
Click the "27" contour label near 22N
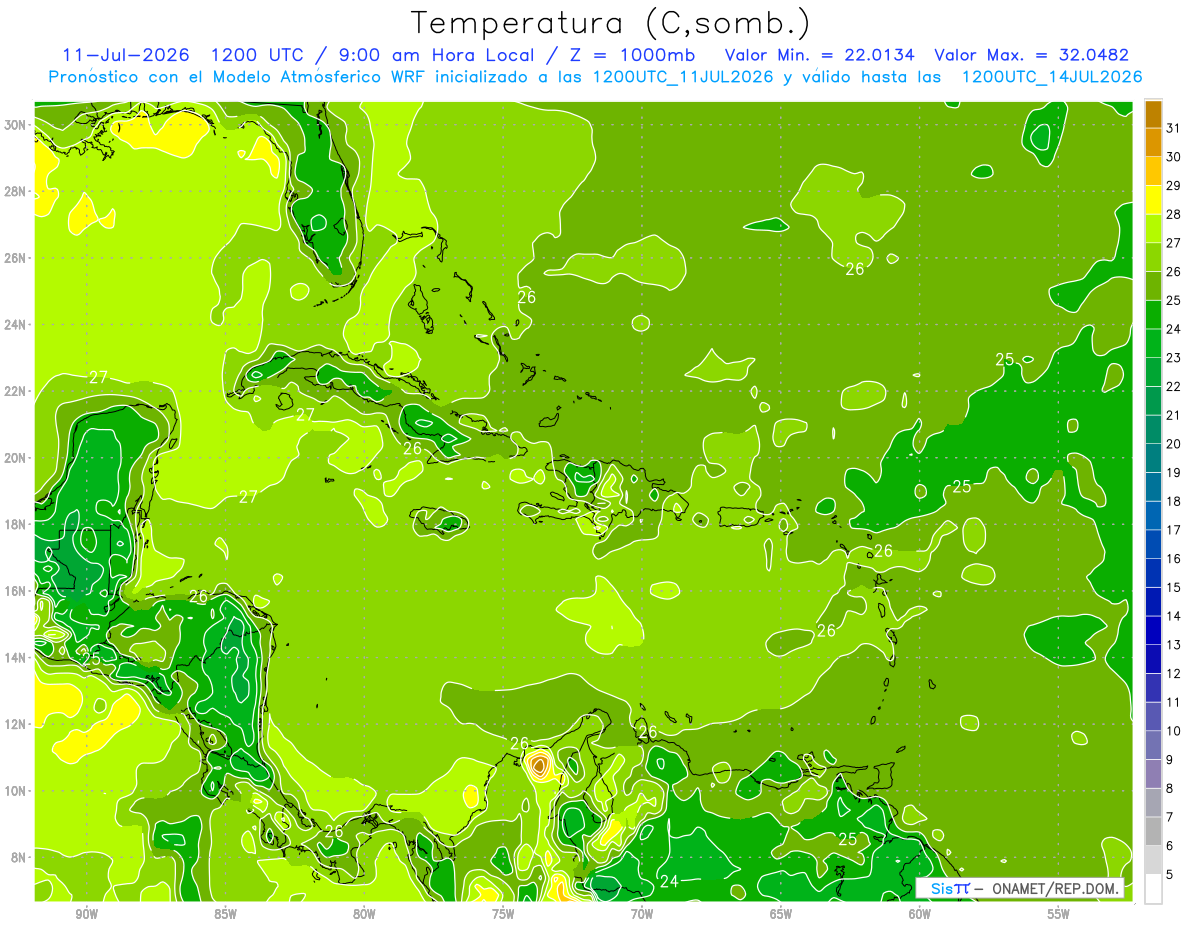point(98,377)
